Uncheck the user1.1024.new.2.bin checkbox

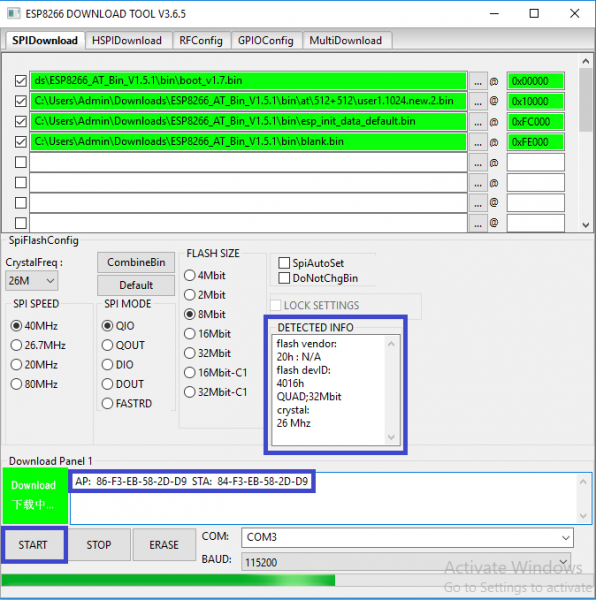coord(21,101)
